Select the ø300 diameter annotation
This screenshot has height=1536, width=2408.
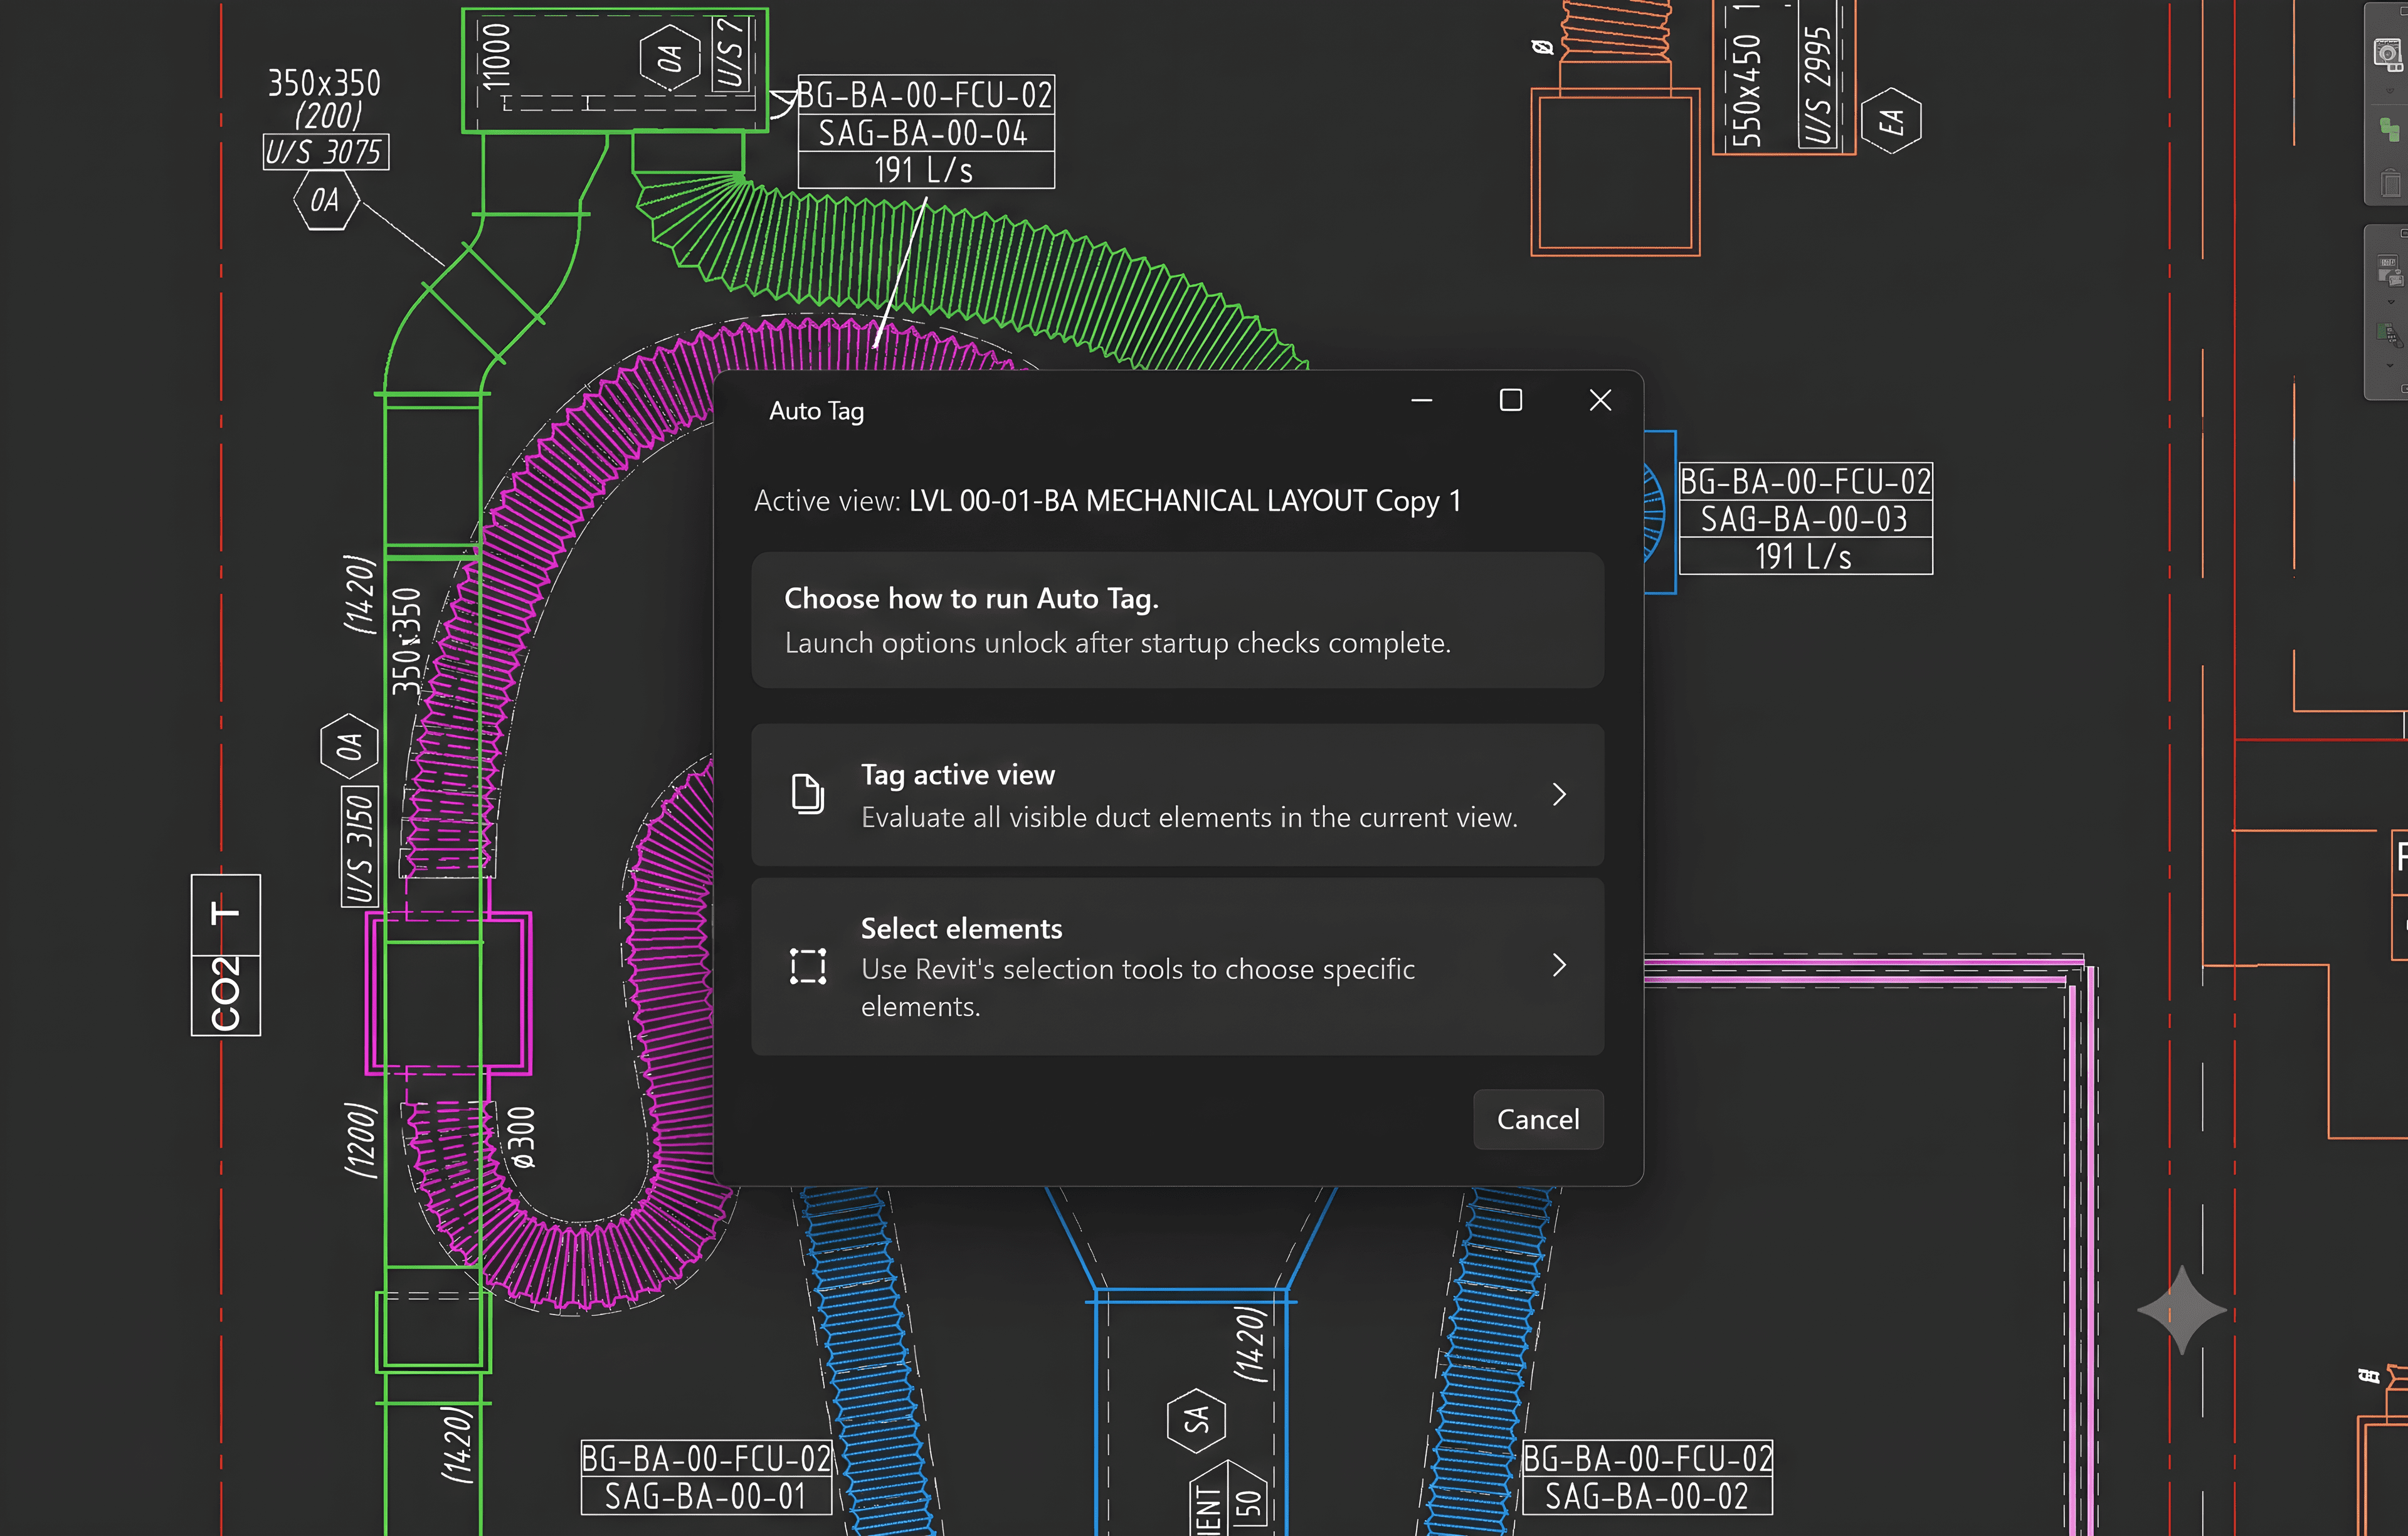tap(521, 1137)
